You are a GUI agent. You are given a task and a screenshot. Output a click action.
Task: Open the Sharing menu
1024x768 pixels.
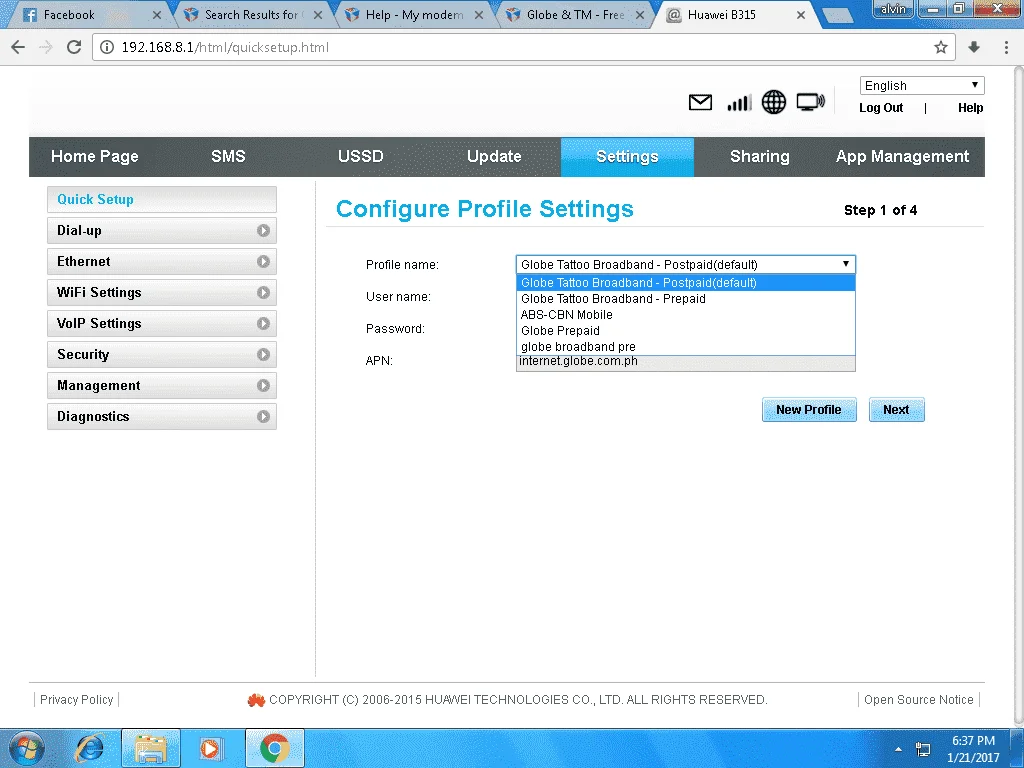pos(760,157)
